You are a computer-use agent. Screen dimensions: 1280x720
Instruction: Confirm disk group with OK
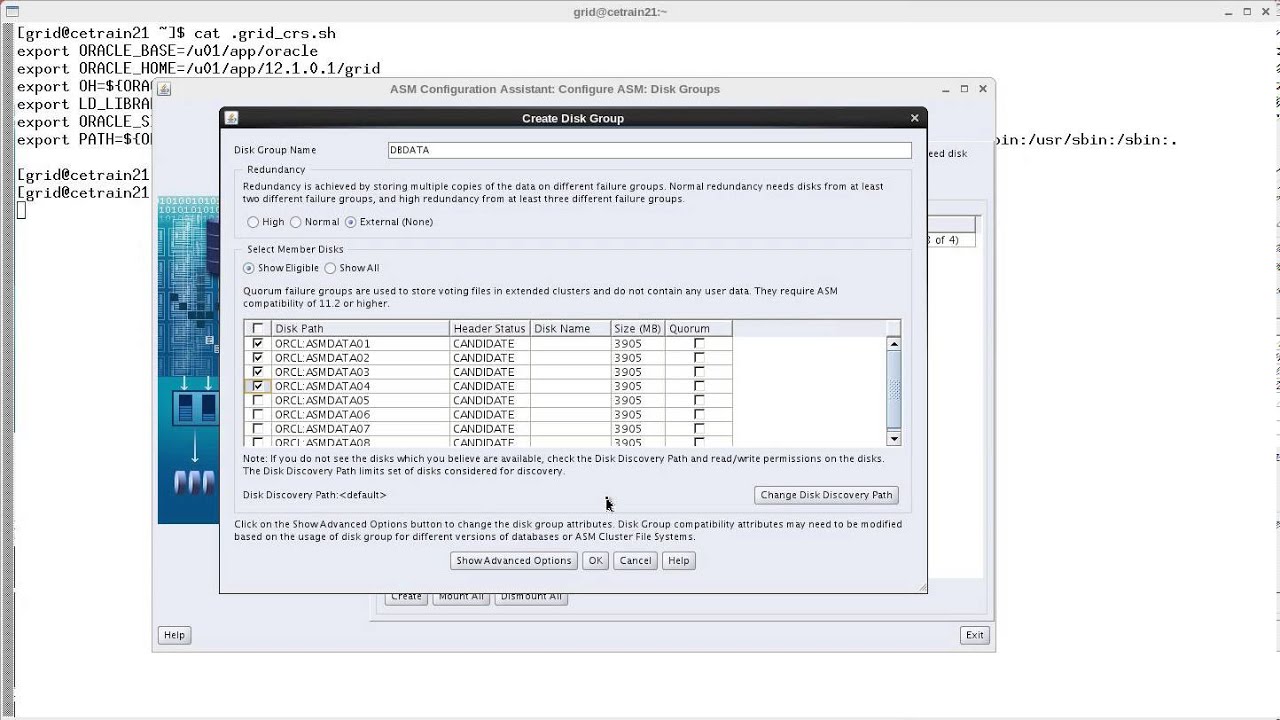(x=595, y=561)
